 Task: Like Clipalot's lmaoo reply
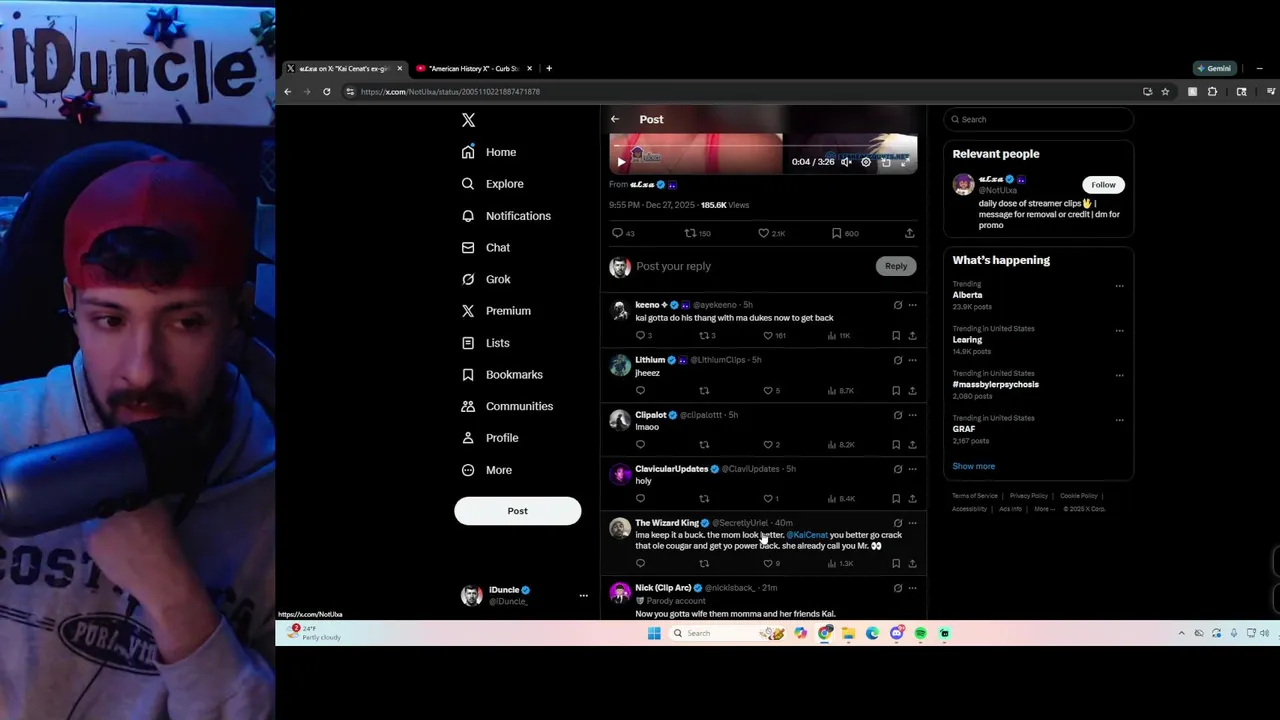point(771,445)
